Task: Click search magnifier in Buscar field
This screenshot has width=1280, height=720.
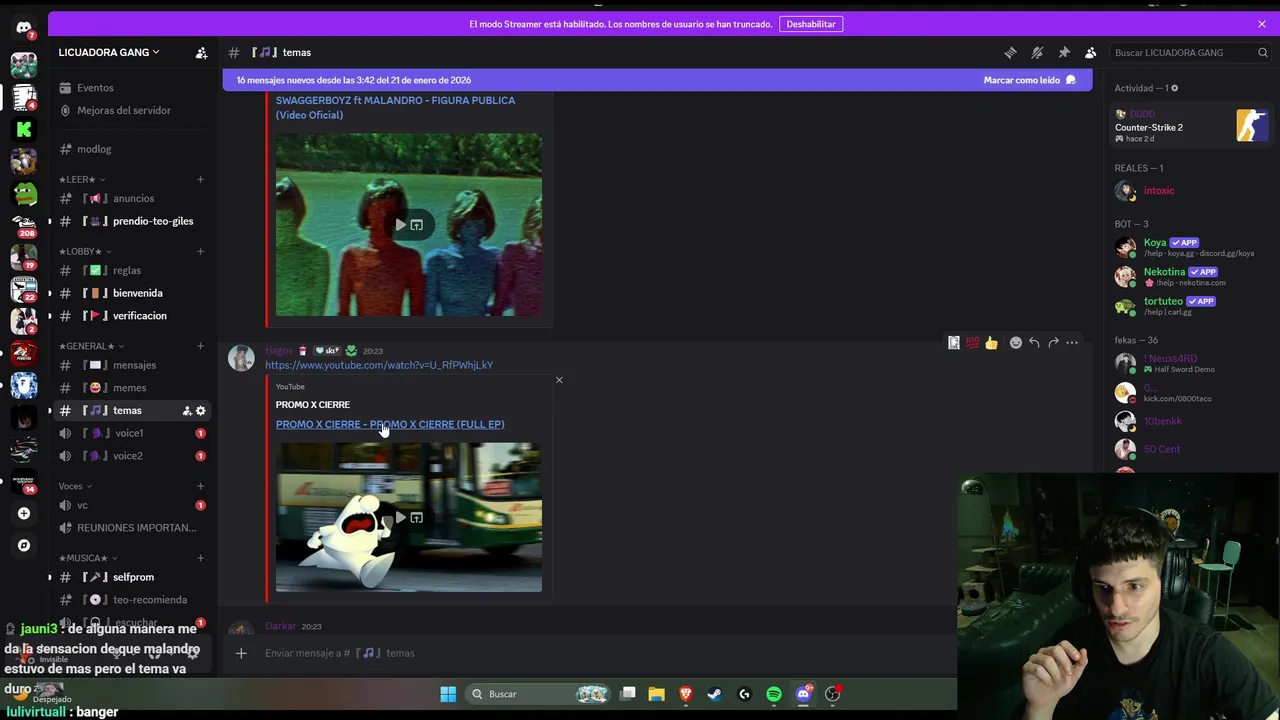Action: click(1263, 52)
